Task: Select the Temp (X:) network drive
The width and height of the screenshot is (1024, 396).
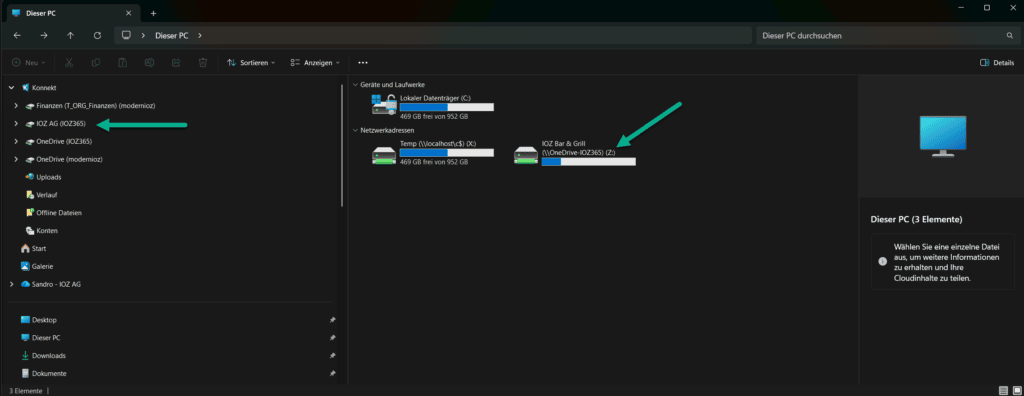Action: [x=432, y=152]
